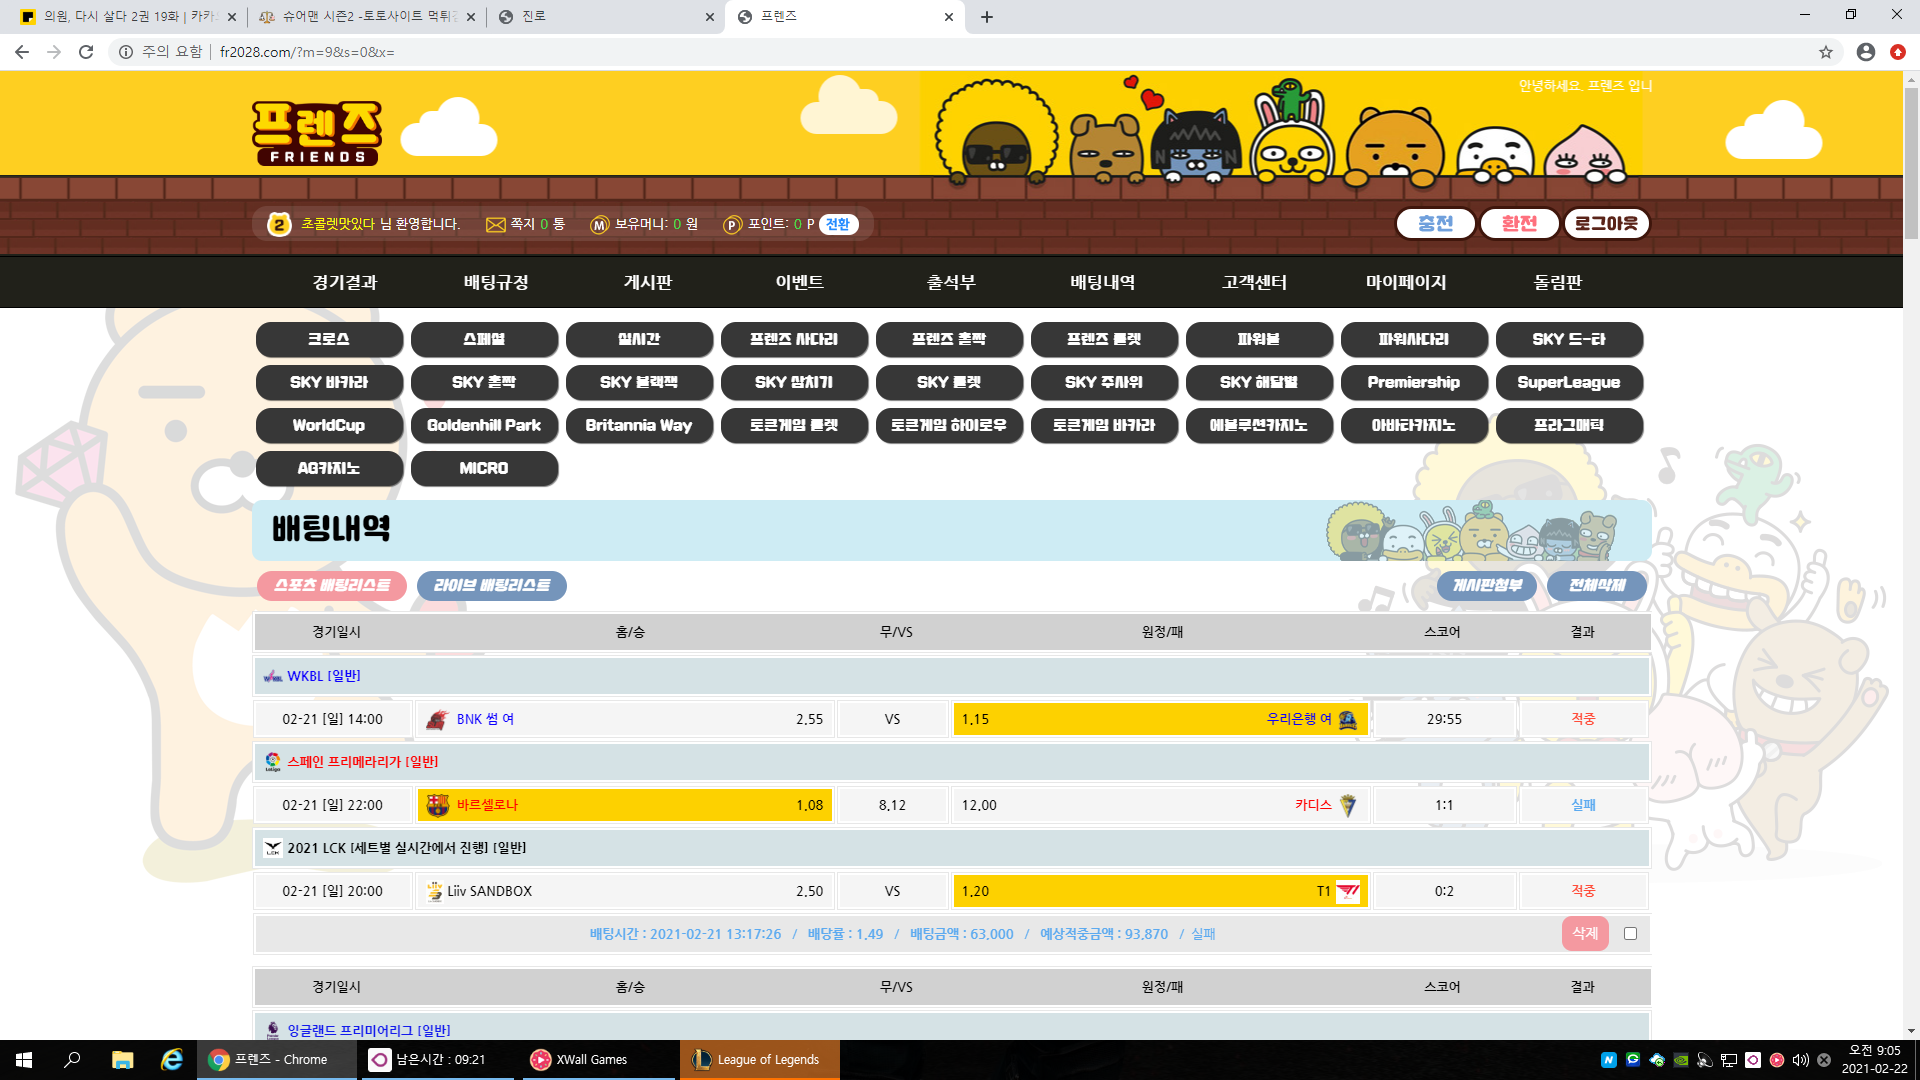The image size is (1920, 1080).
Task: Click the site info icon beside the URL
Action: 126,52
